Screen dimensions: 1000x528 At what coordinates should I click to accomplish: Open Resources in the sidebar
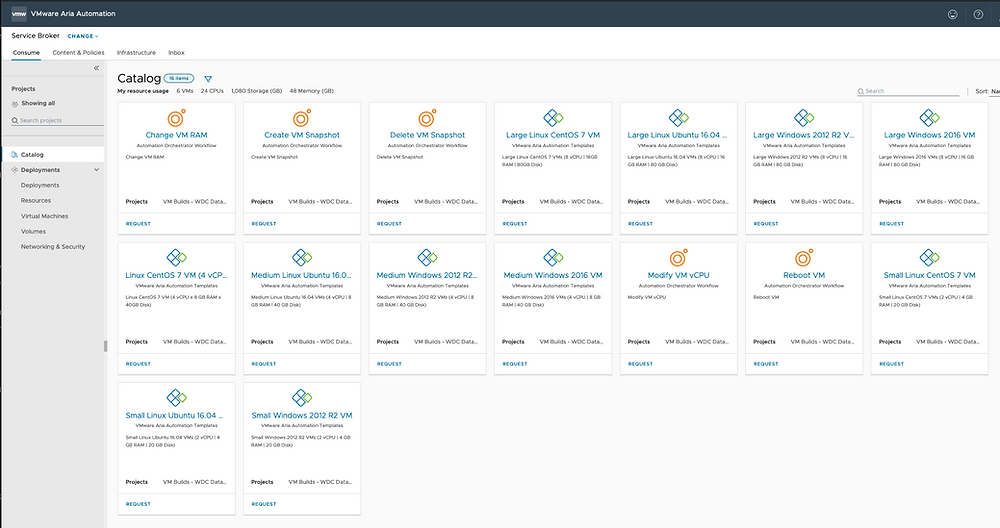pyautogui.click(x=36, y=200)
